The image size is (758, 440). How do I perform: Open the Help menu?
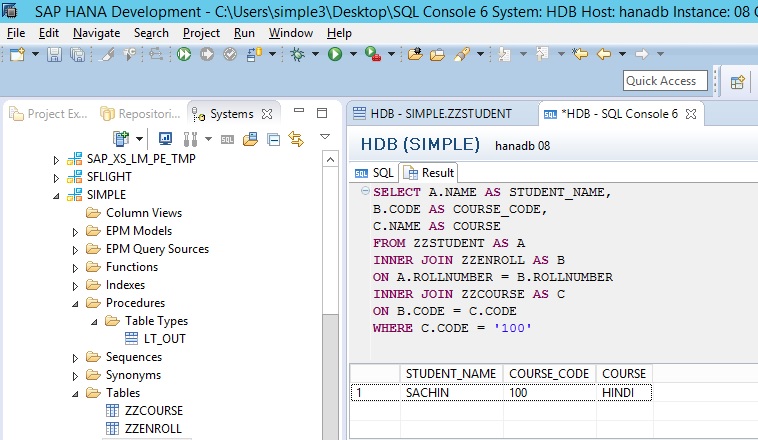339,33
